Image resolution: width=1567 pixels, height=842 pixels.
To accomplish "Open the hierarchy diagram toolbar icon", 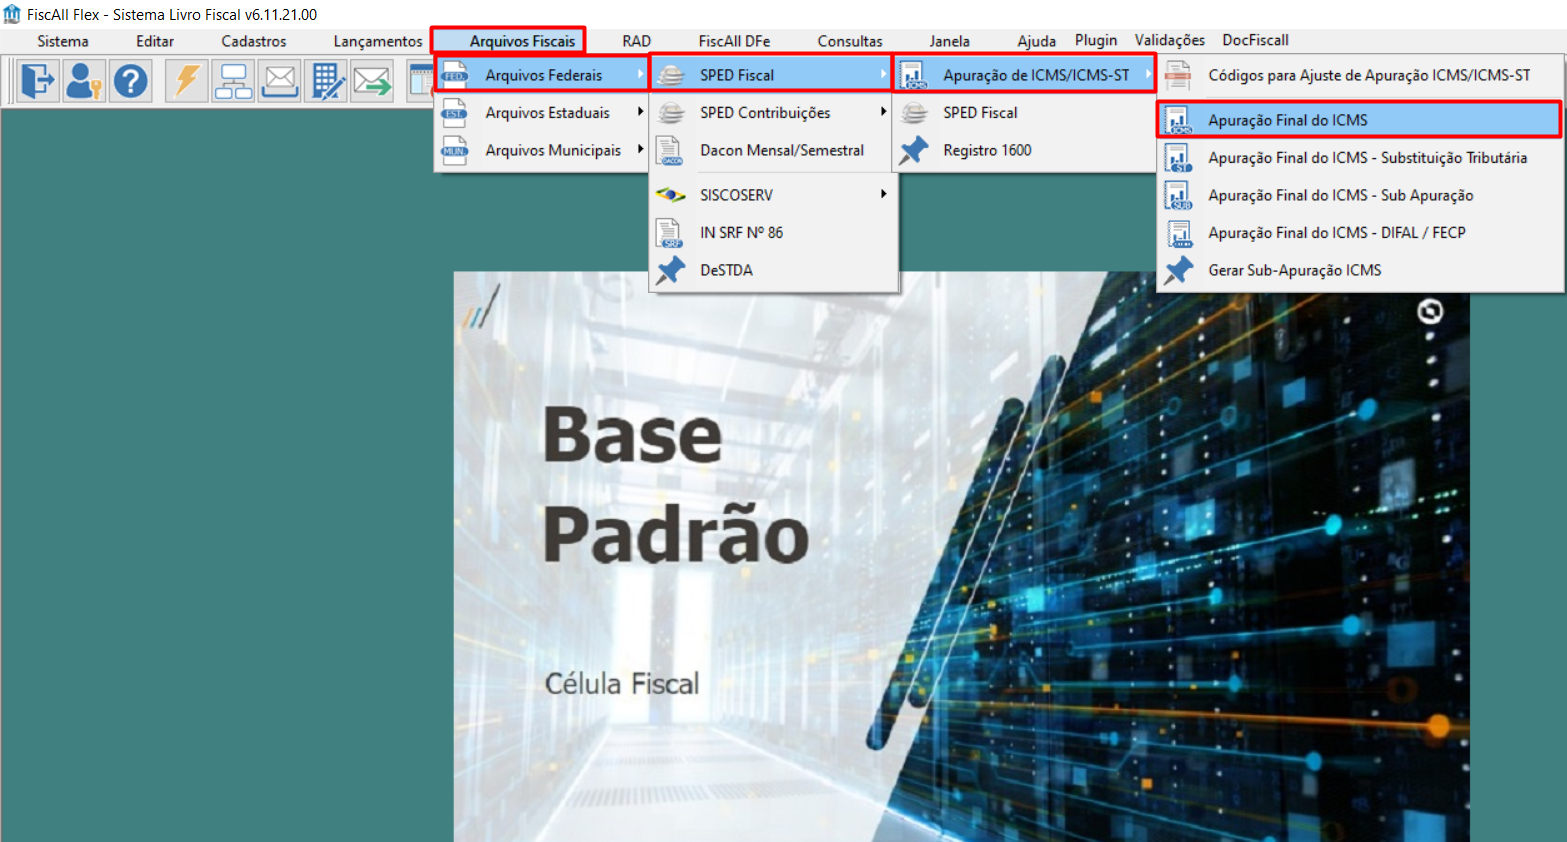I will 233,81.
